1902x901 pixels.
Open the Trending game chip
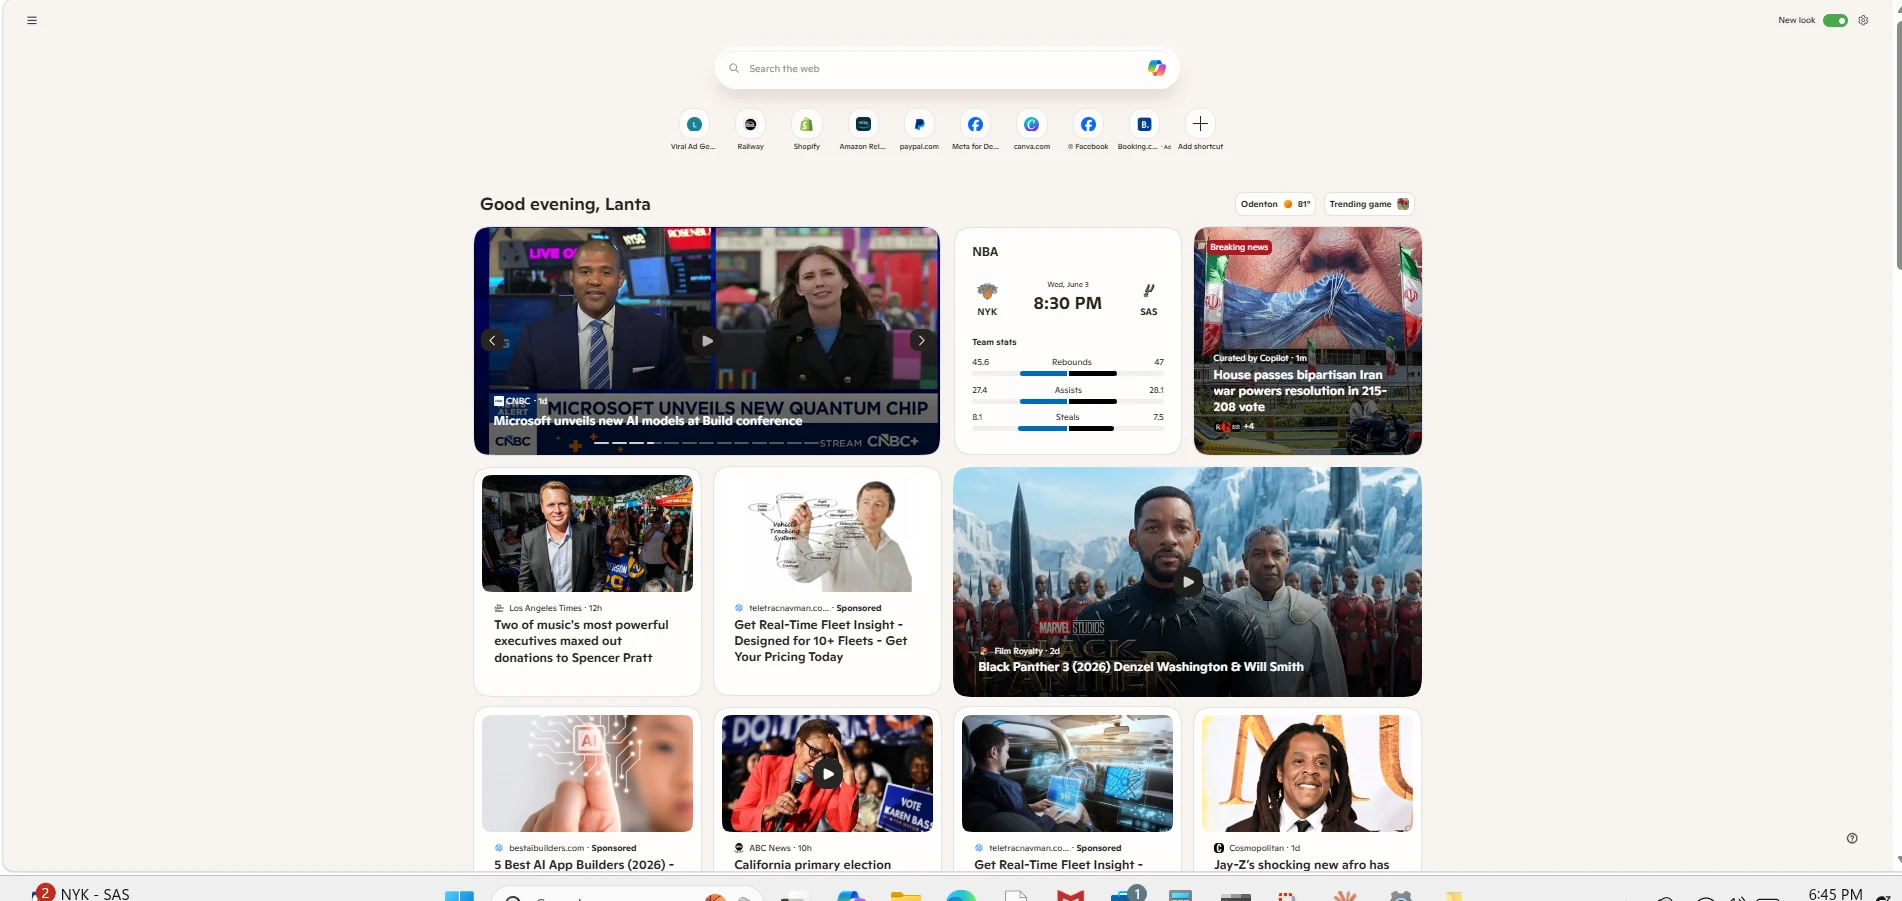click(1369, 204)
